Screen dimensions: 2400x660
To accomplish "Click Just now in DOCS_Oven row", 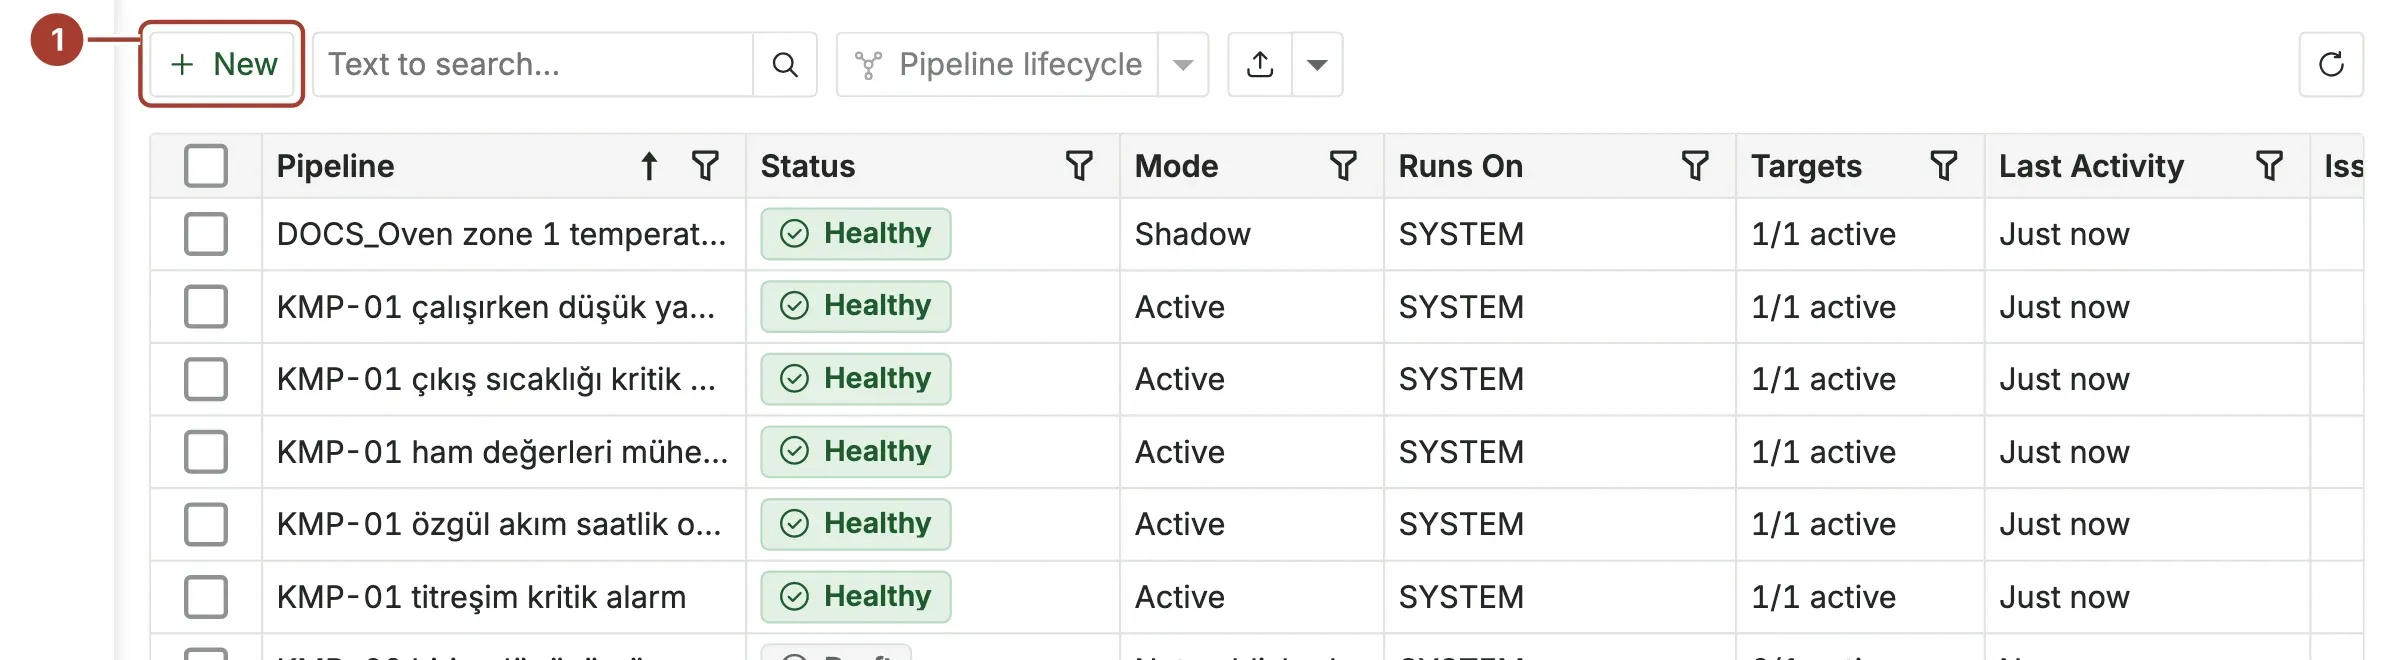I will tap(2064, 234).
